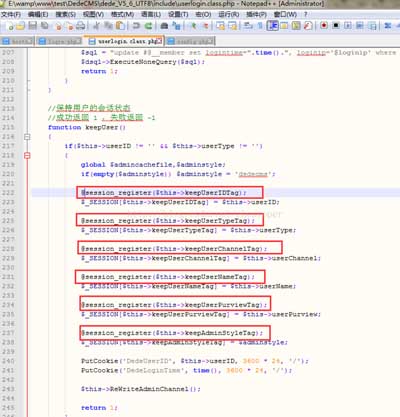
Task: Undo the last edit using toolbar arrow
Action: pos(136,26)
